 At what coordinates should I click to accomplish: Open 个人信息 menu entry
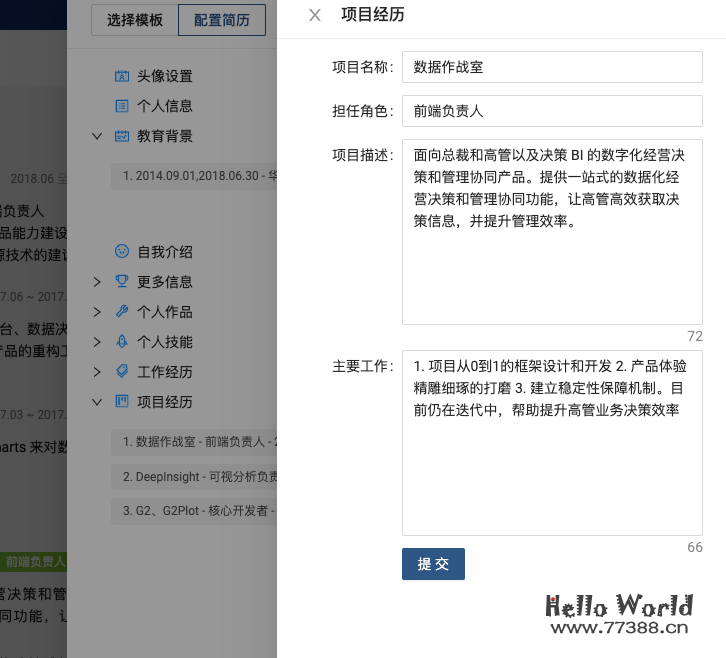(x=164, y=106)
